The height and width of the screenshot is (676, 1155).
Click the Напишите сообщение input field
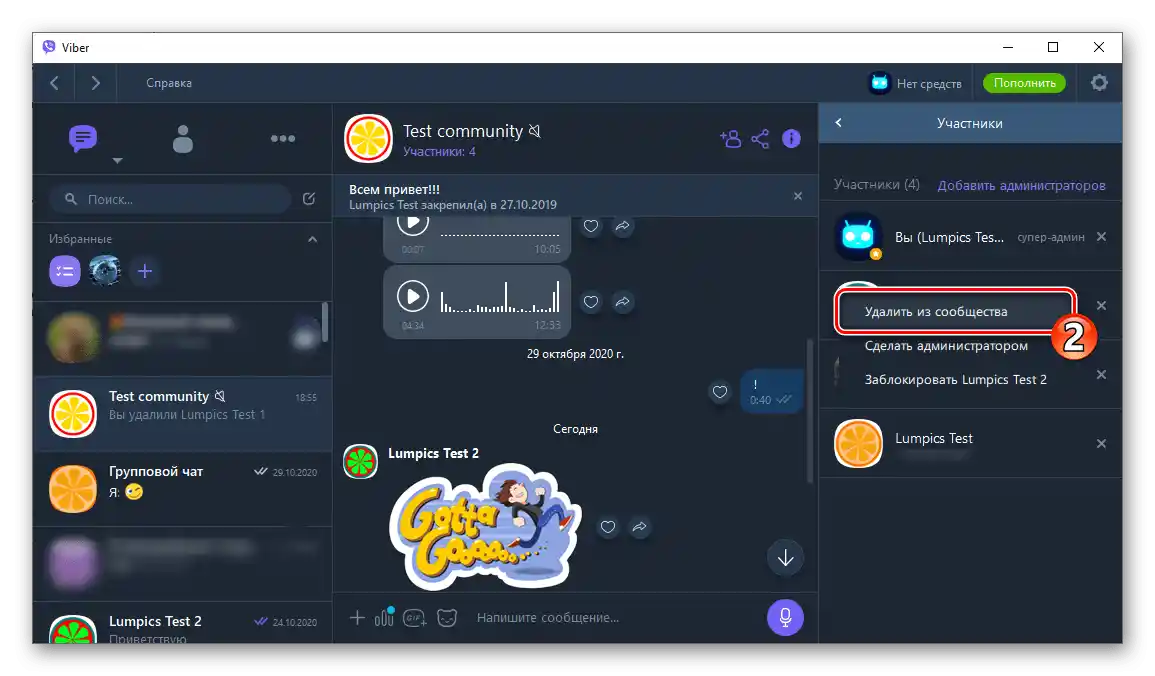pos(580,617)
